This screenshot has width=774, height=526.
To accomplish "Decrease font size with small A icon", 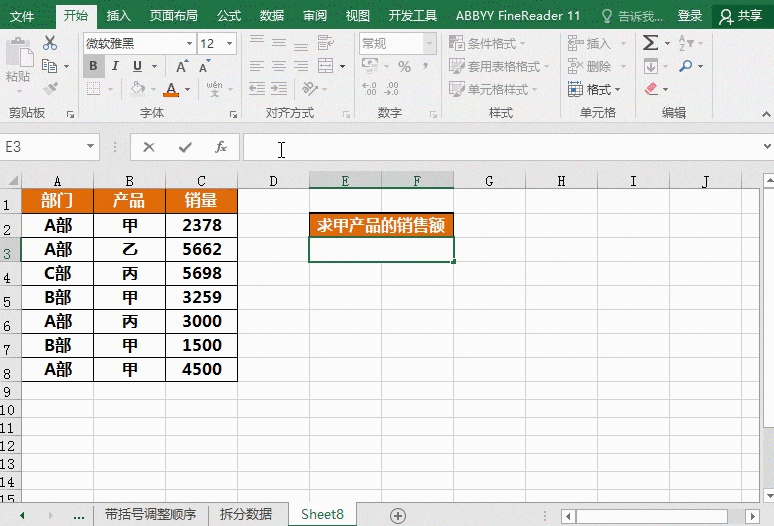I will [204, 66].
